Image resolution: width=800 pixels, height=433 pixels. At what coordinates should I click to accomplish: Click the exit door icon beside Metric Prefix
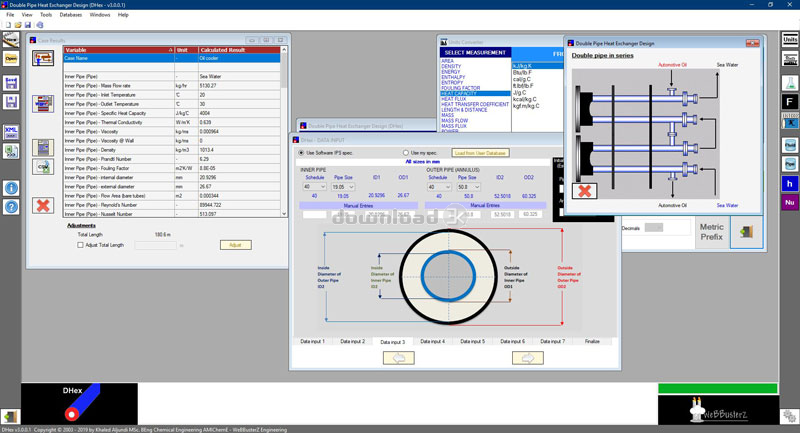tap(746, 232)
